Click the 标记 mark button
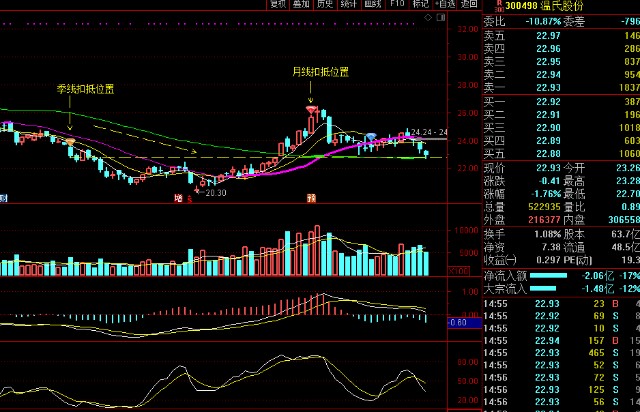The width and height of the screenshot is (640, 412). [420, 4]
